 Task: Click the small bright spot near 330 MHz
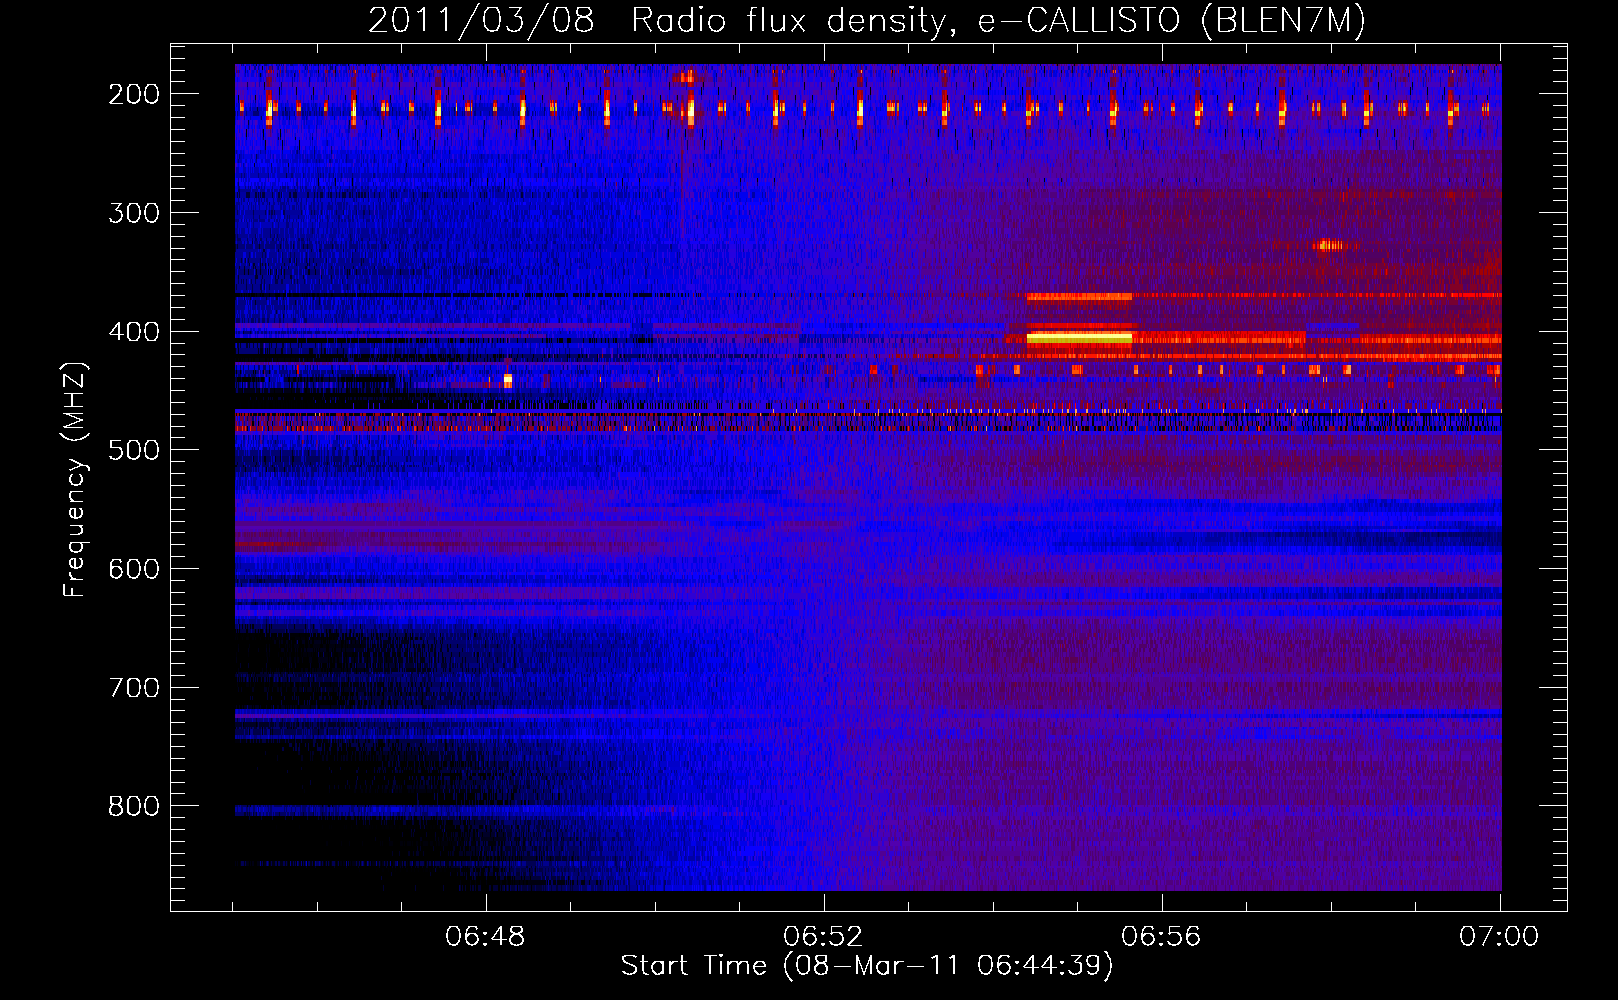[1330, 244]
